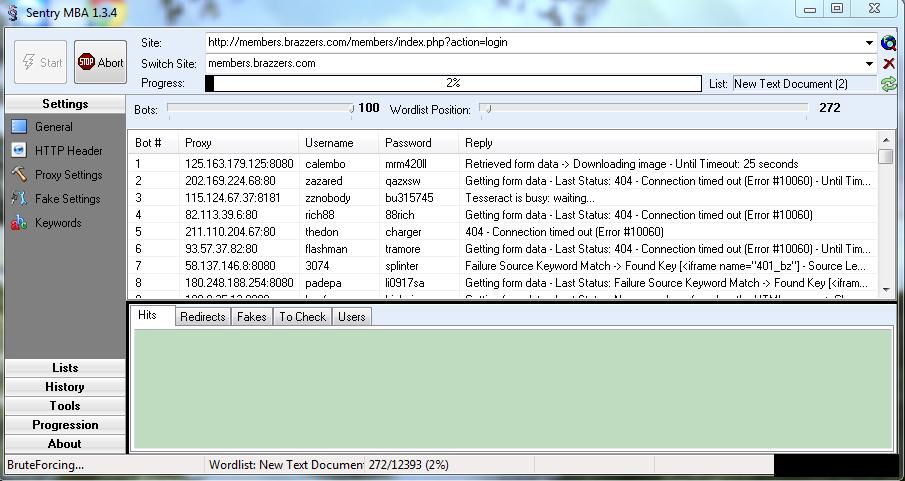The image size is (905, 481).
Task: Open the History section
Action: pyautogui.click(x=65, y=387)
